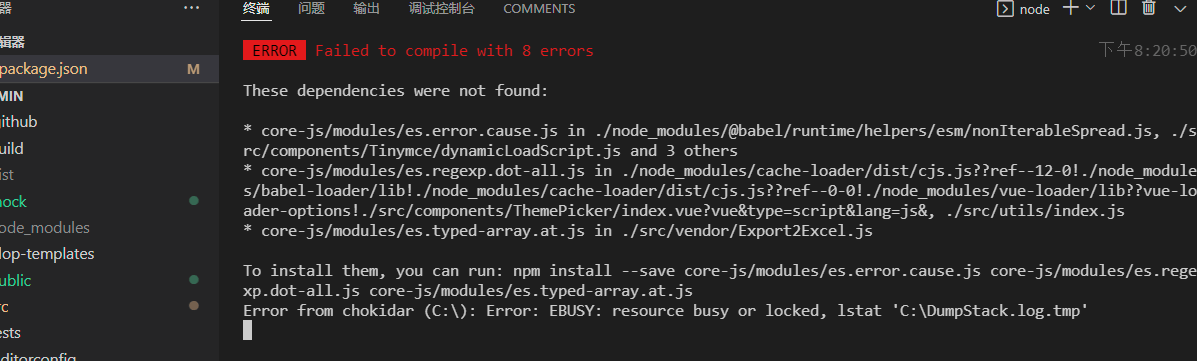Open the 调试控制台 tab

tap(441, 9)
